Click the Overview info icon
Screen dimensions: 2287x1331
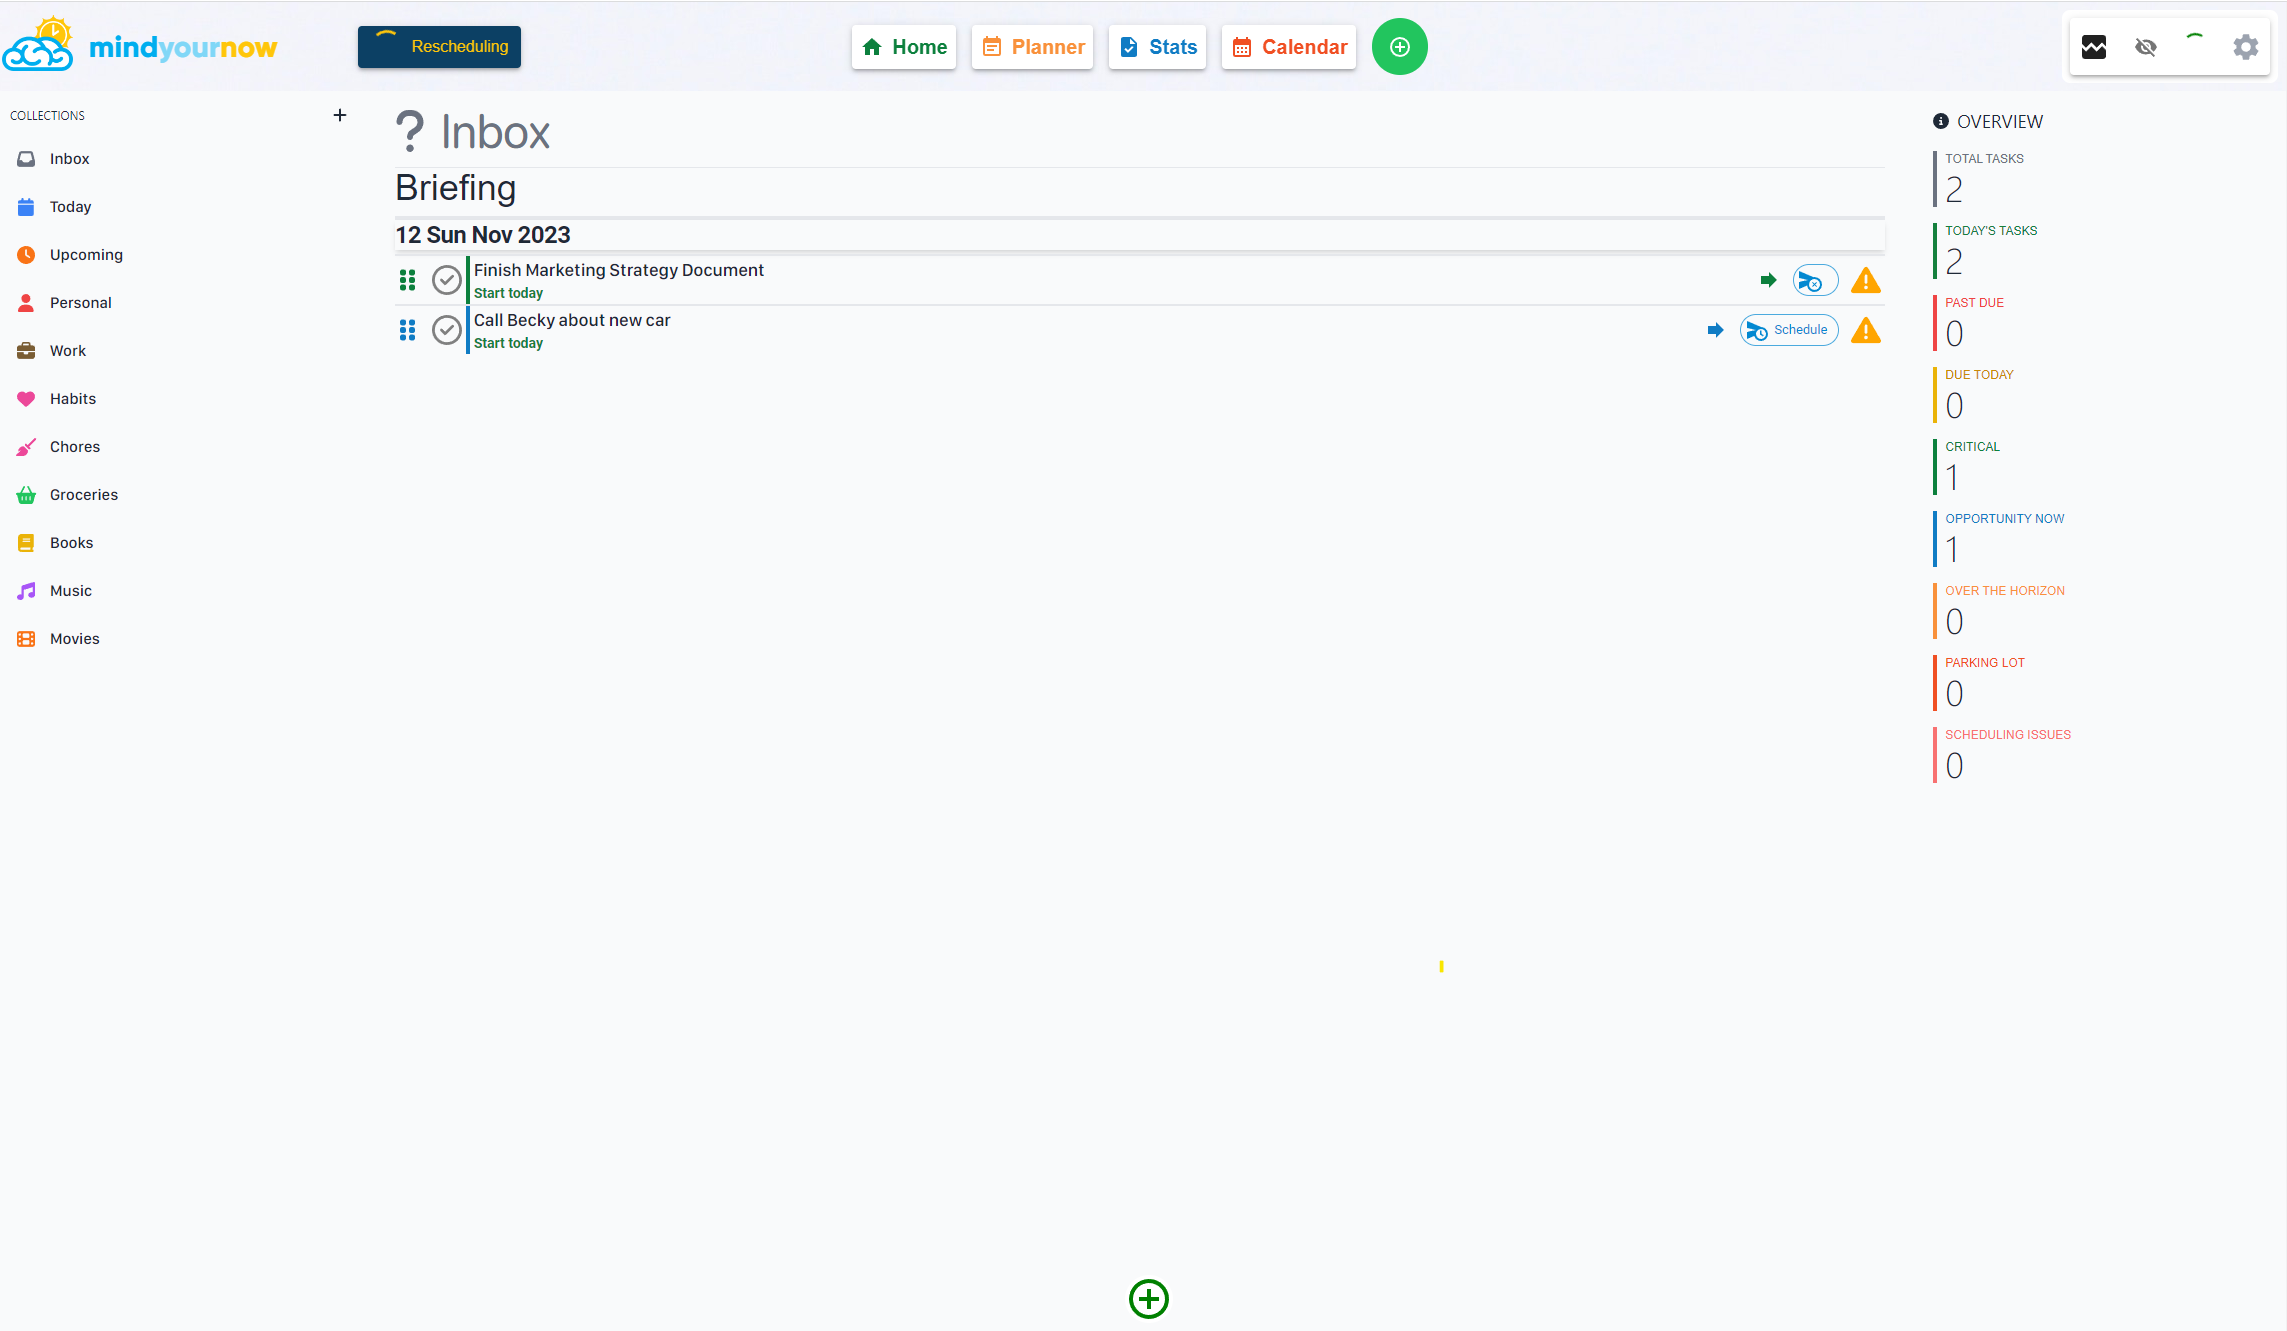tap(1940, 121)
